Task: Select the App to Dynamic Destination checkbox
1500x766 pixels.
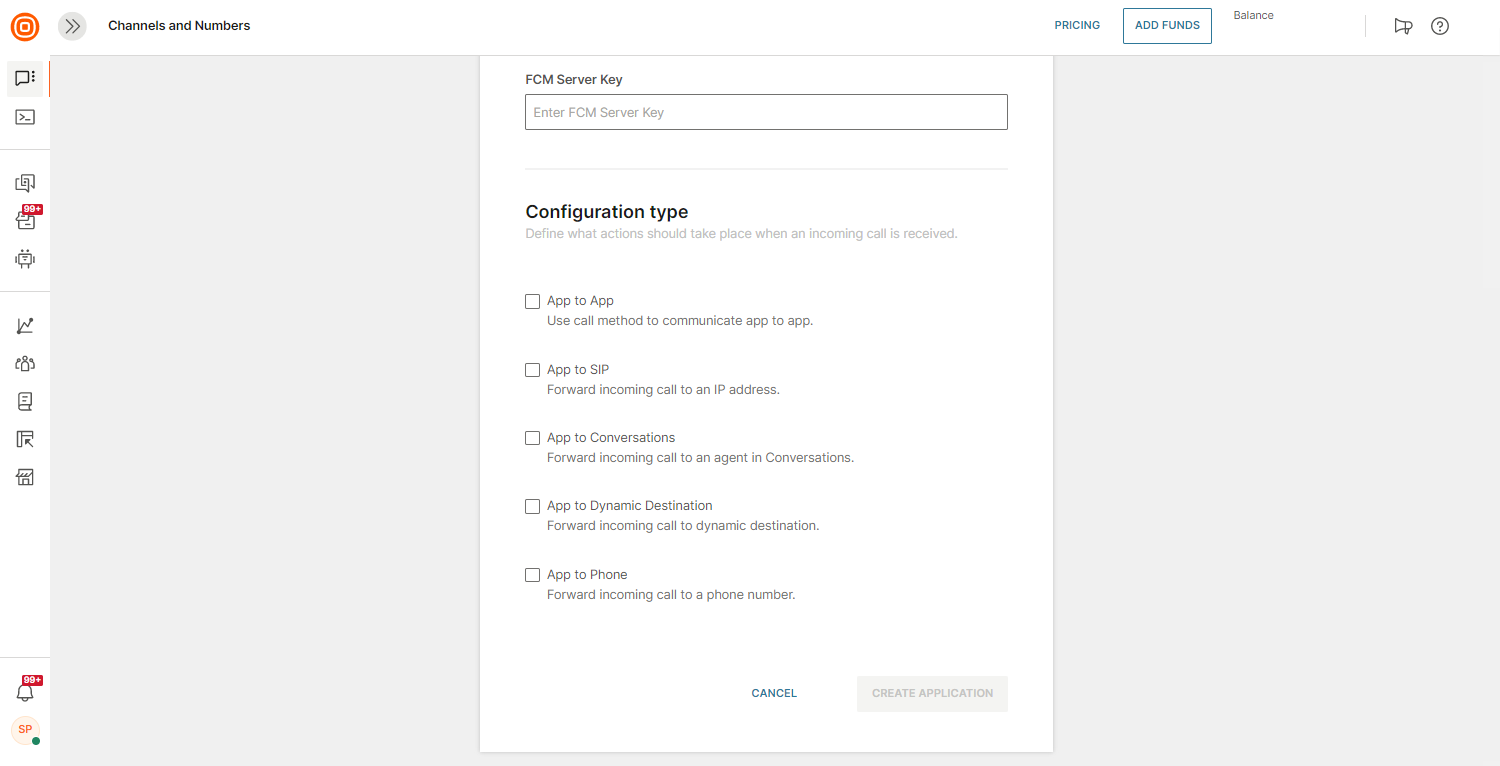Action: (x=533, y=506)
